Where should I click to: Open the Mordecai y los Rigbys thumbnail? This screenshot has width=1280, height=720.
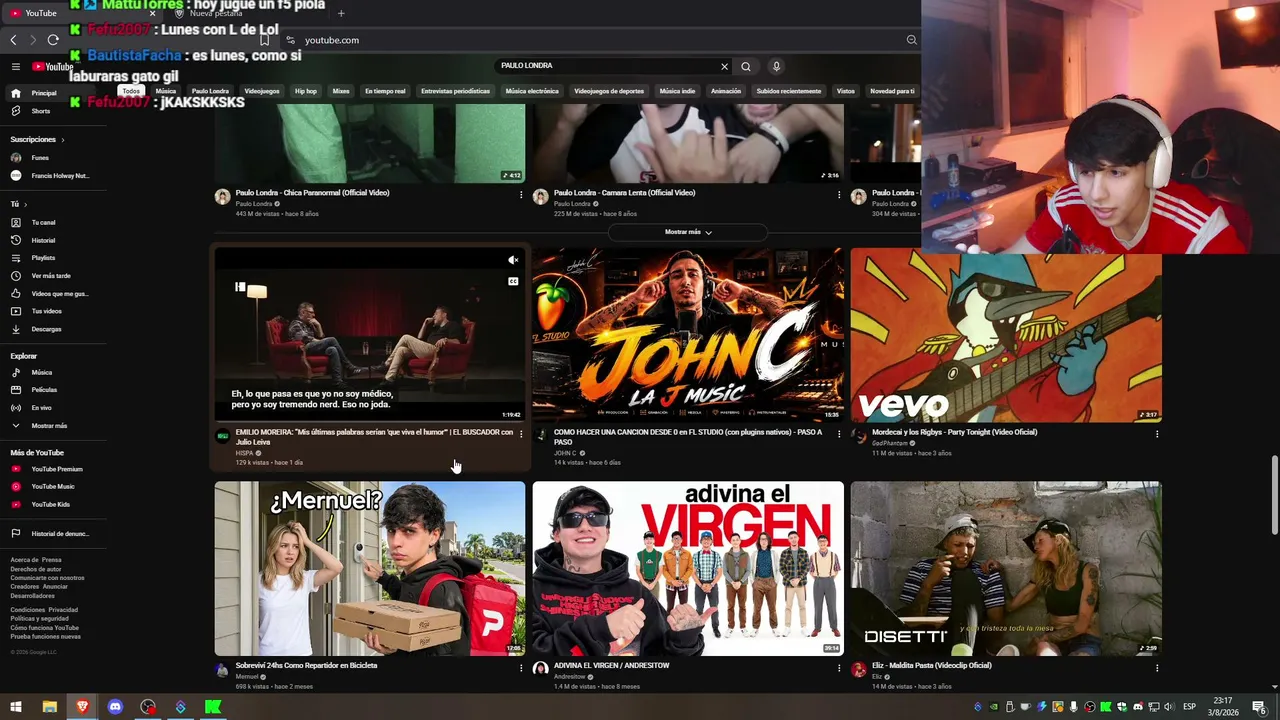click(1006, 335)
